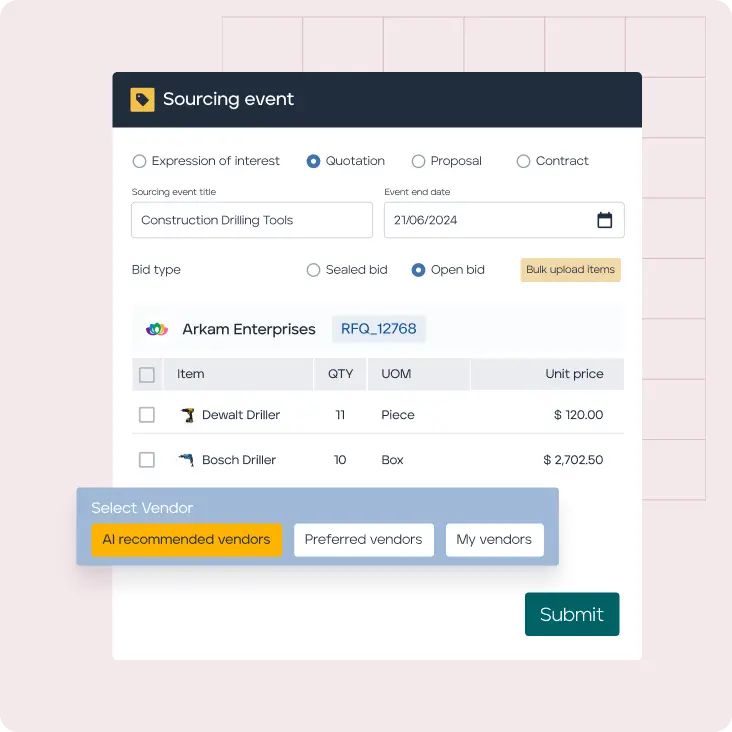
Task: Switch to Preferred vendors tab
Action: coord(363,540)
